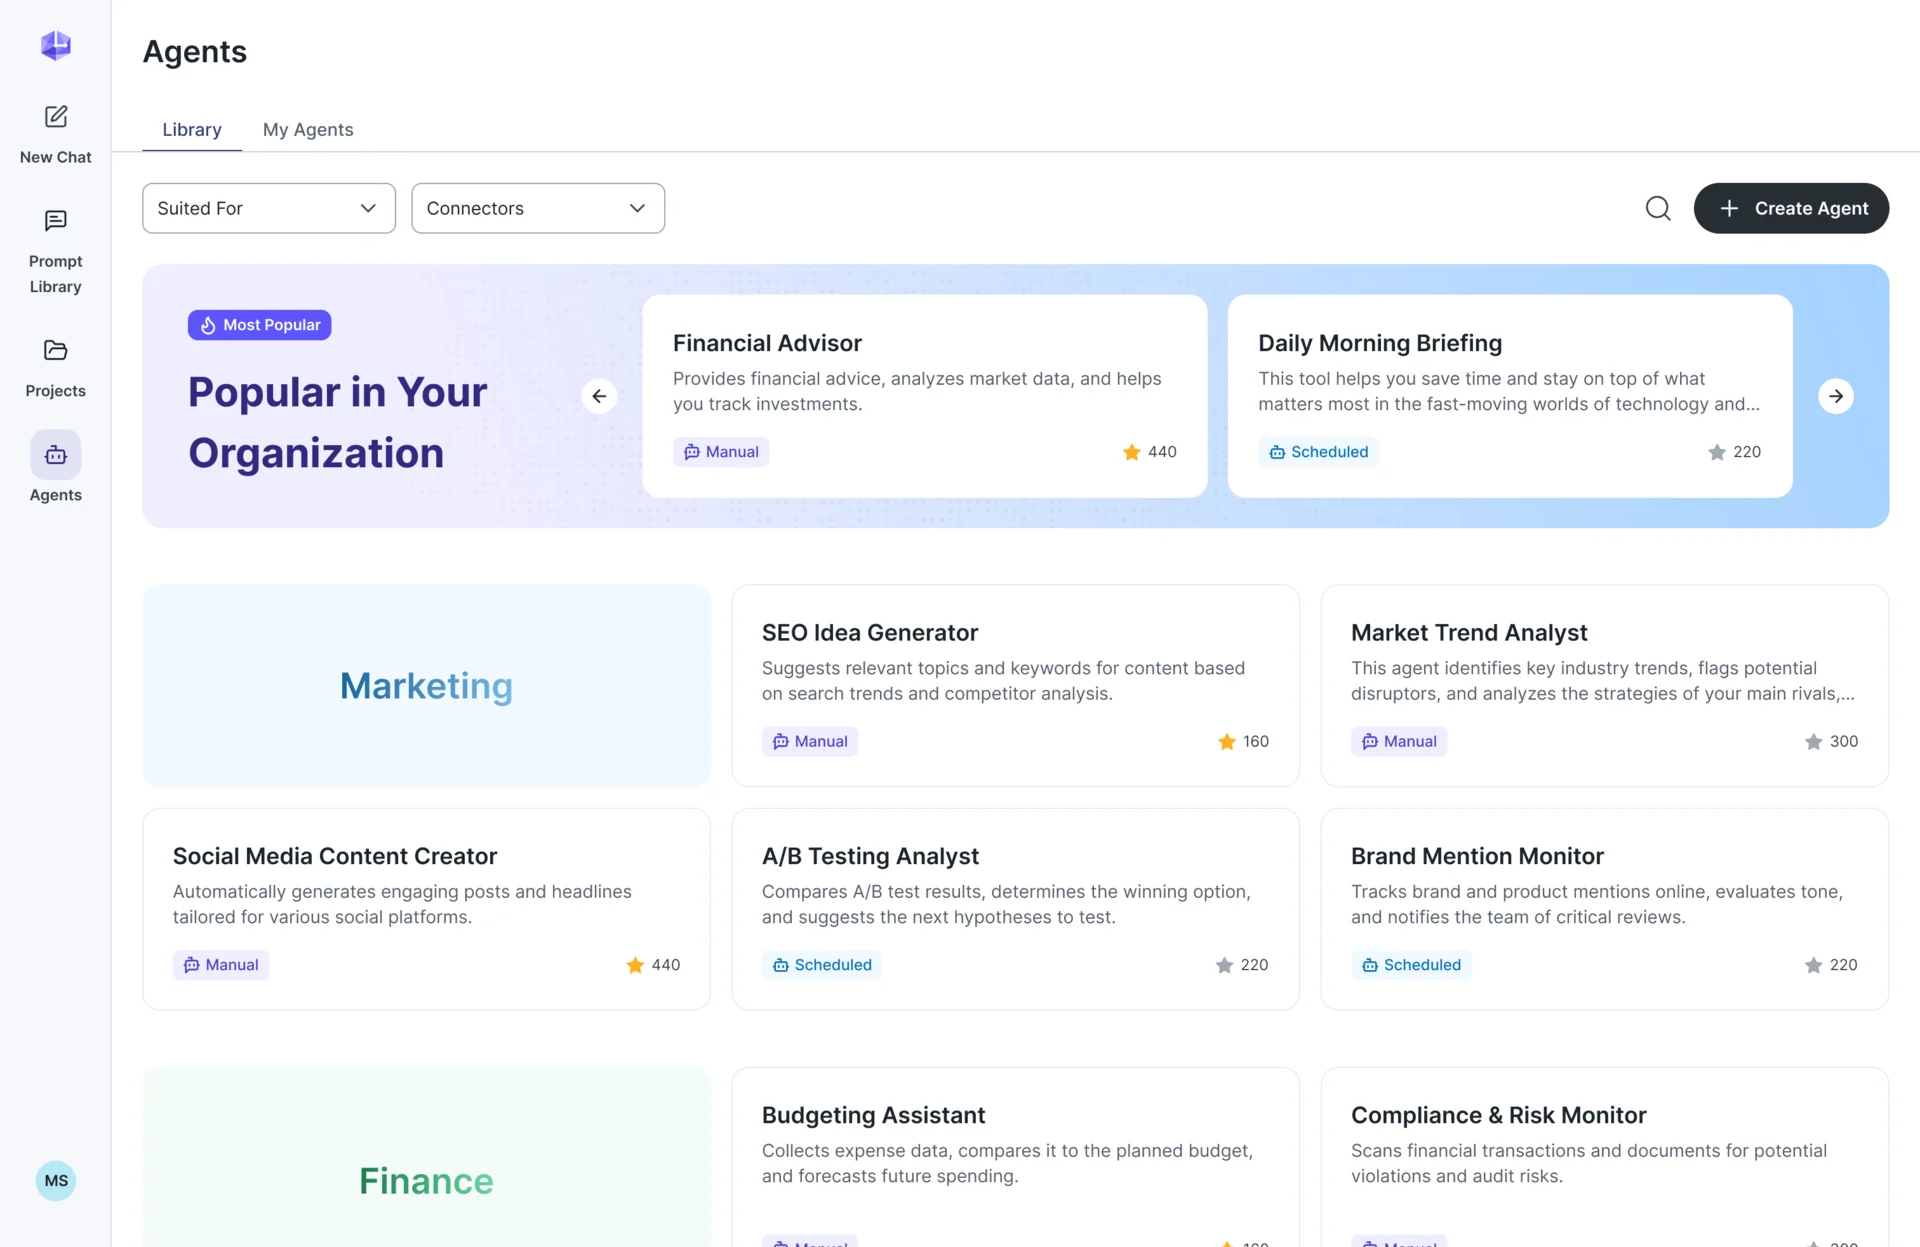Click Compliance & Risk Monitor description text

1589,1164
